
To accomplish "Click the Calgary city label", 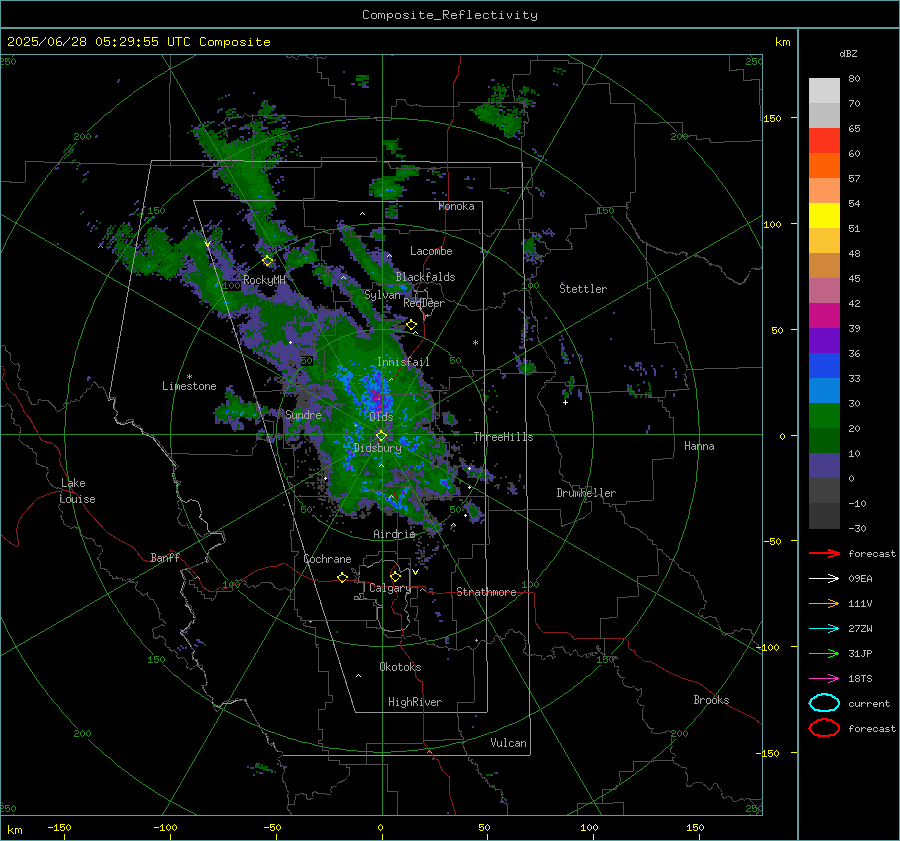I will coord(390,588).
